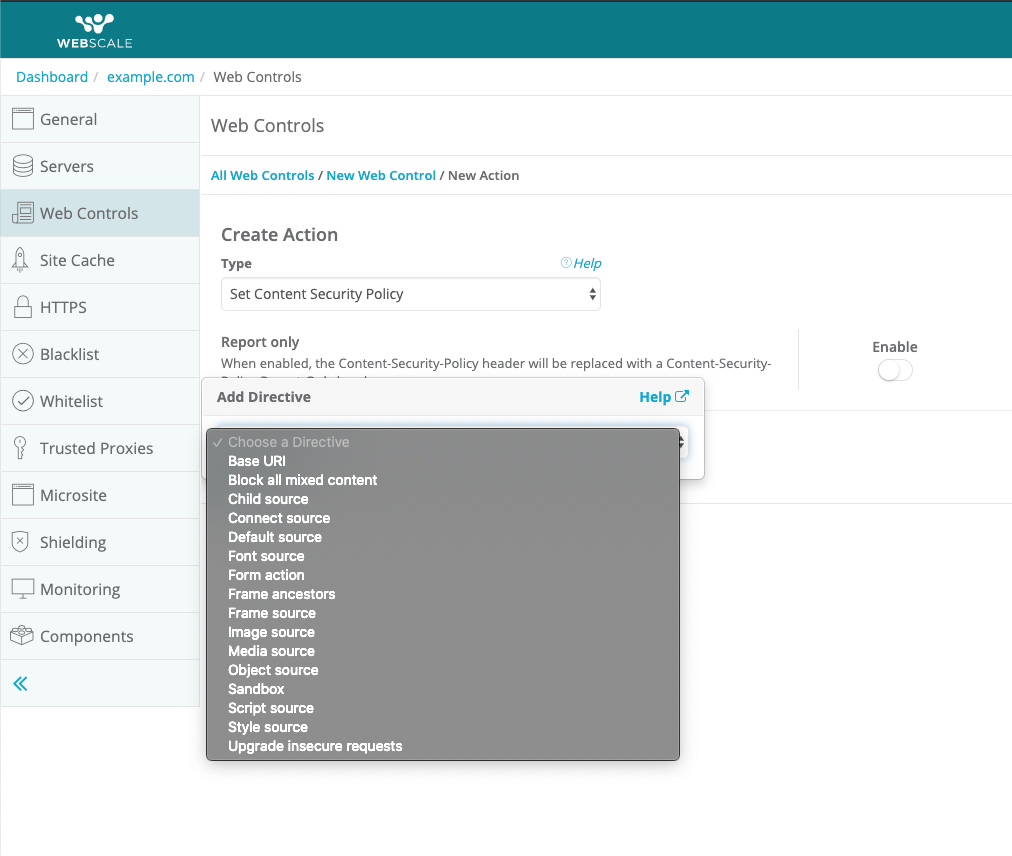Screen dimensions: 1012x856
Task: Click the HTTPS padlock icon
Action: click(x=22, y=307)
